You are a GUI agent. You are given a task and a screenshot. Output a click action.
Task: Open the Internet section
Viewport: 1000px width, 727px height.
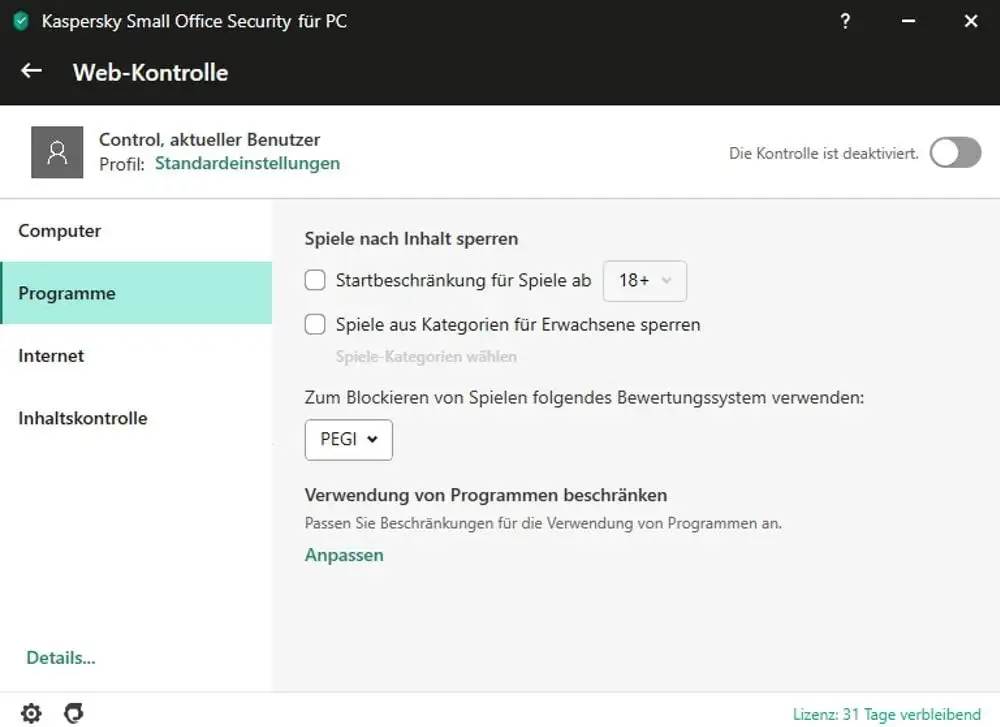(51, 356)
